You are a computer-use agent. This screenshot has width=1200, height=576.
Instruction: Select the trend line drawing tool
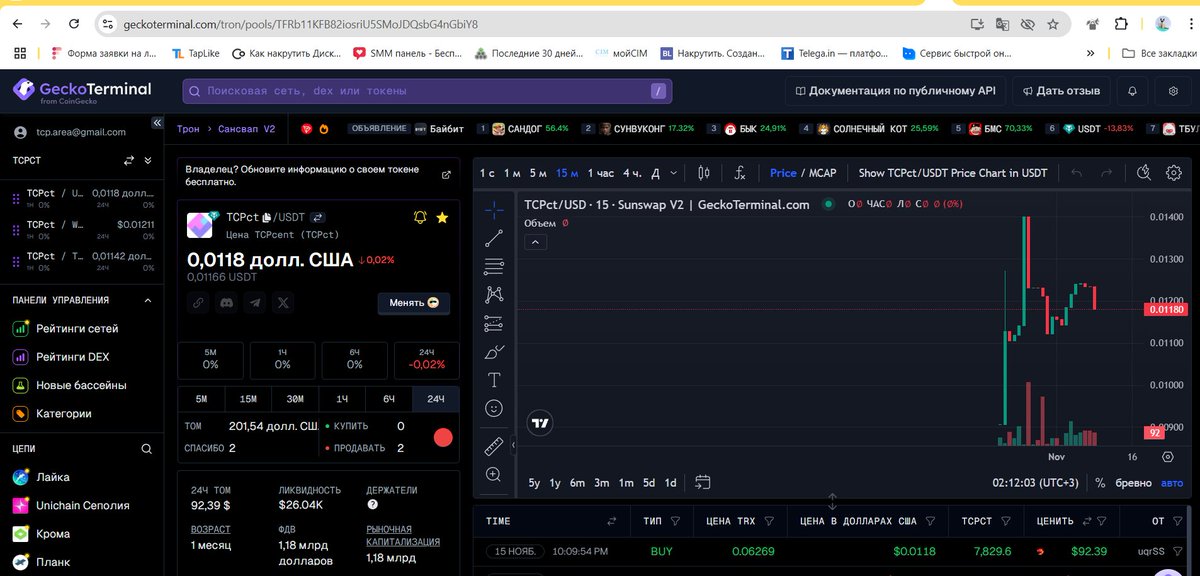pyautogui.click(x=493, y=238)
